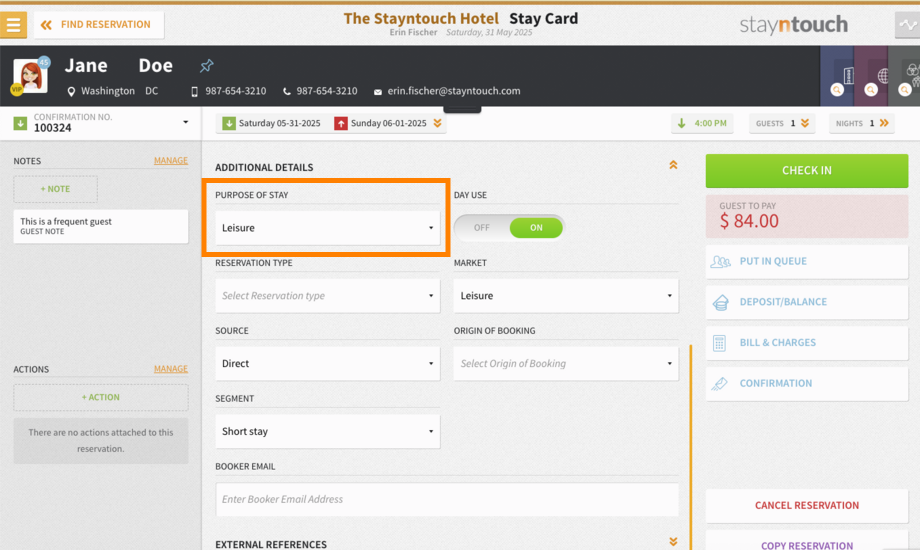Open the Purpose of Stay dropdown
The width and height of the screenshot is (920, 550).
tap(327, 228)
